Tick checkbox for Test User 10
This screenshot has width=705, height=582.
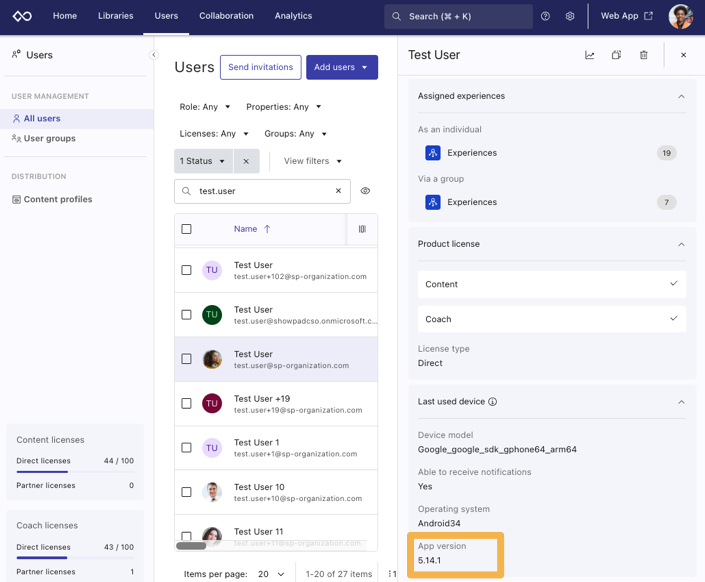186,492
